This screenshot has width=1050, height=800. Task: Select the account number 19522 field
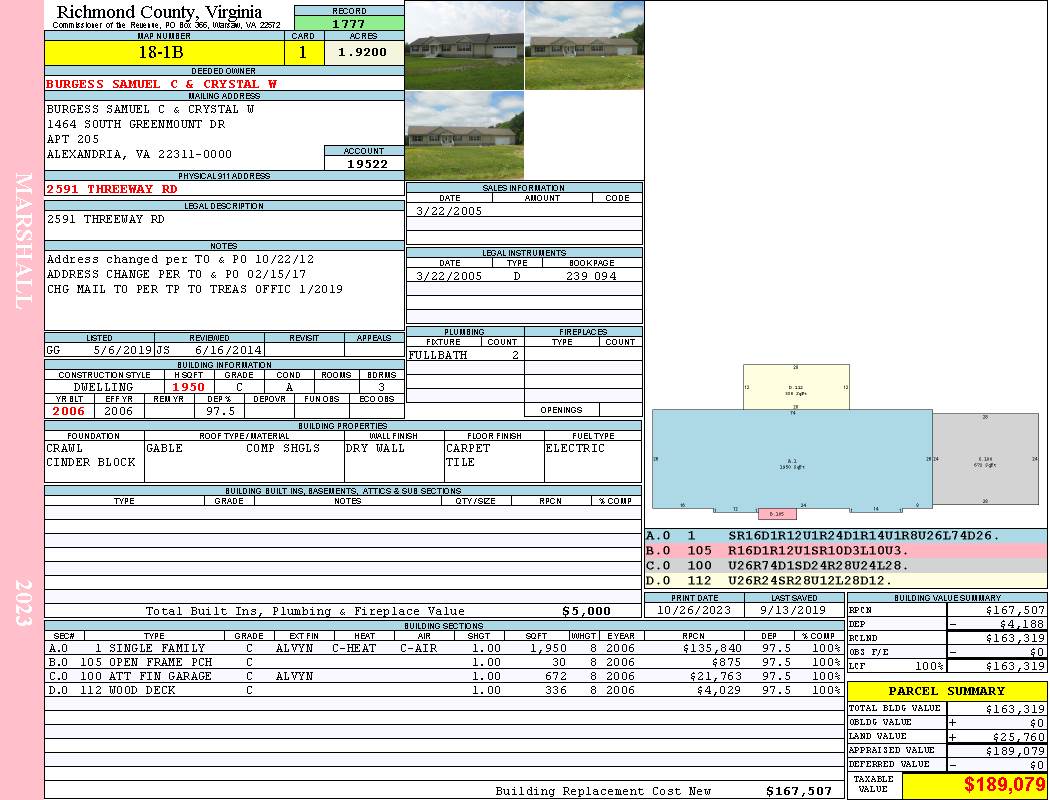(364, 163)
